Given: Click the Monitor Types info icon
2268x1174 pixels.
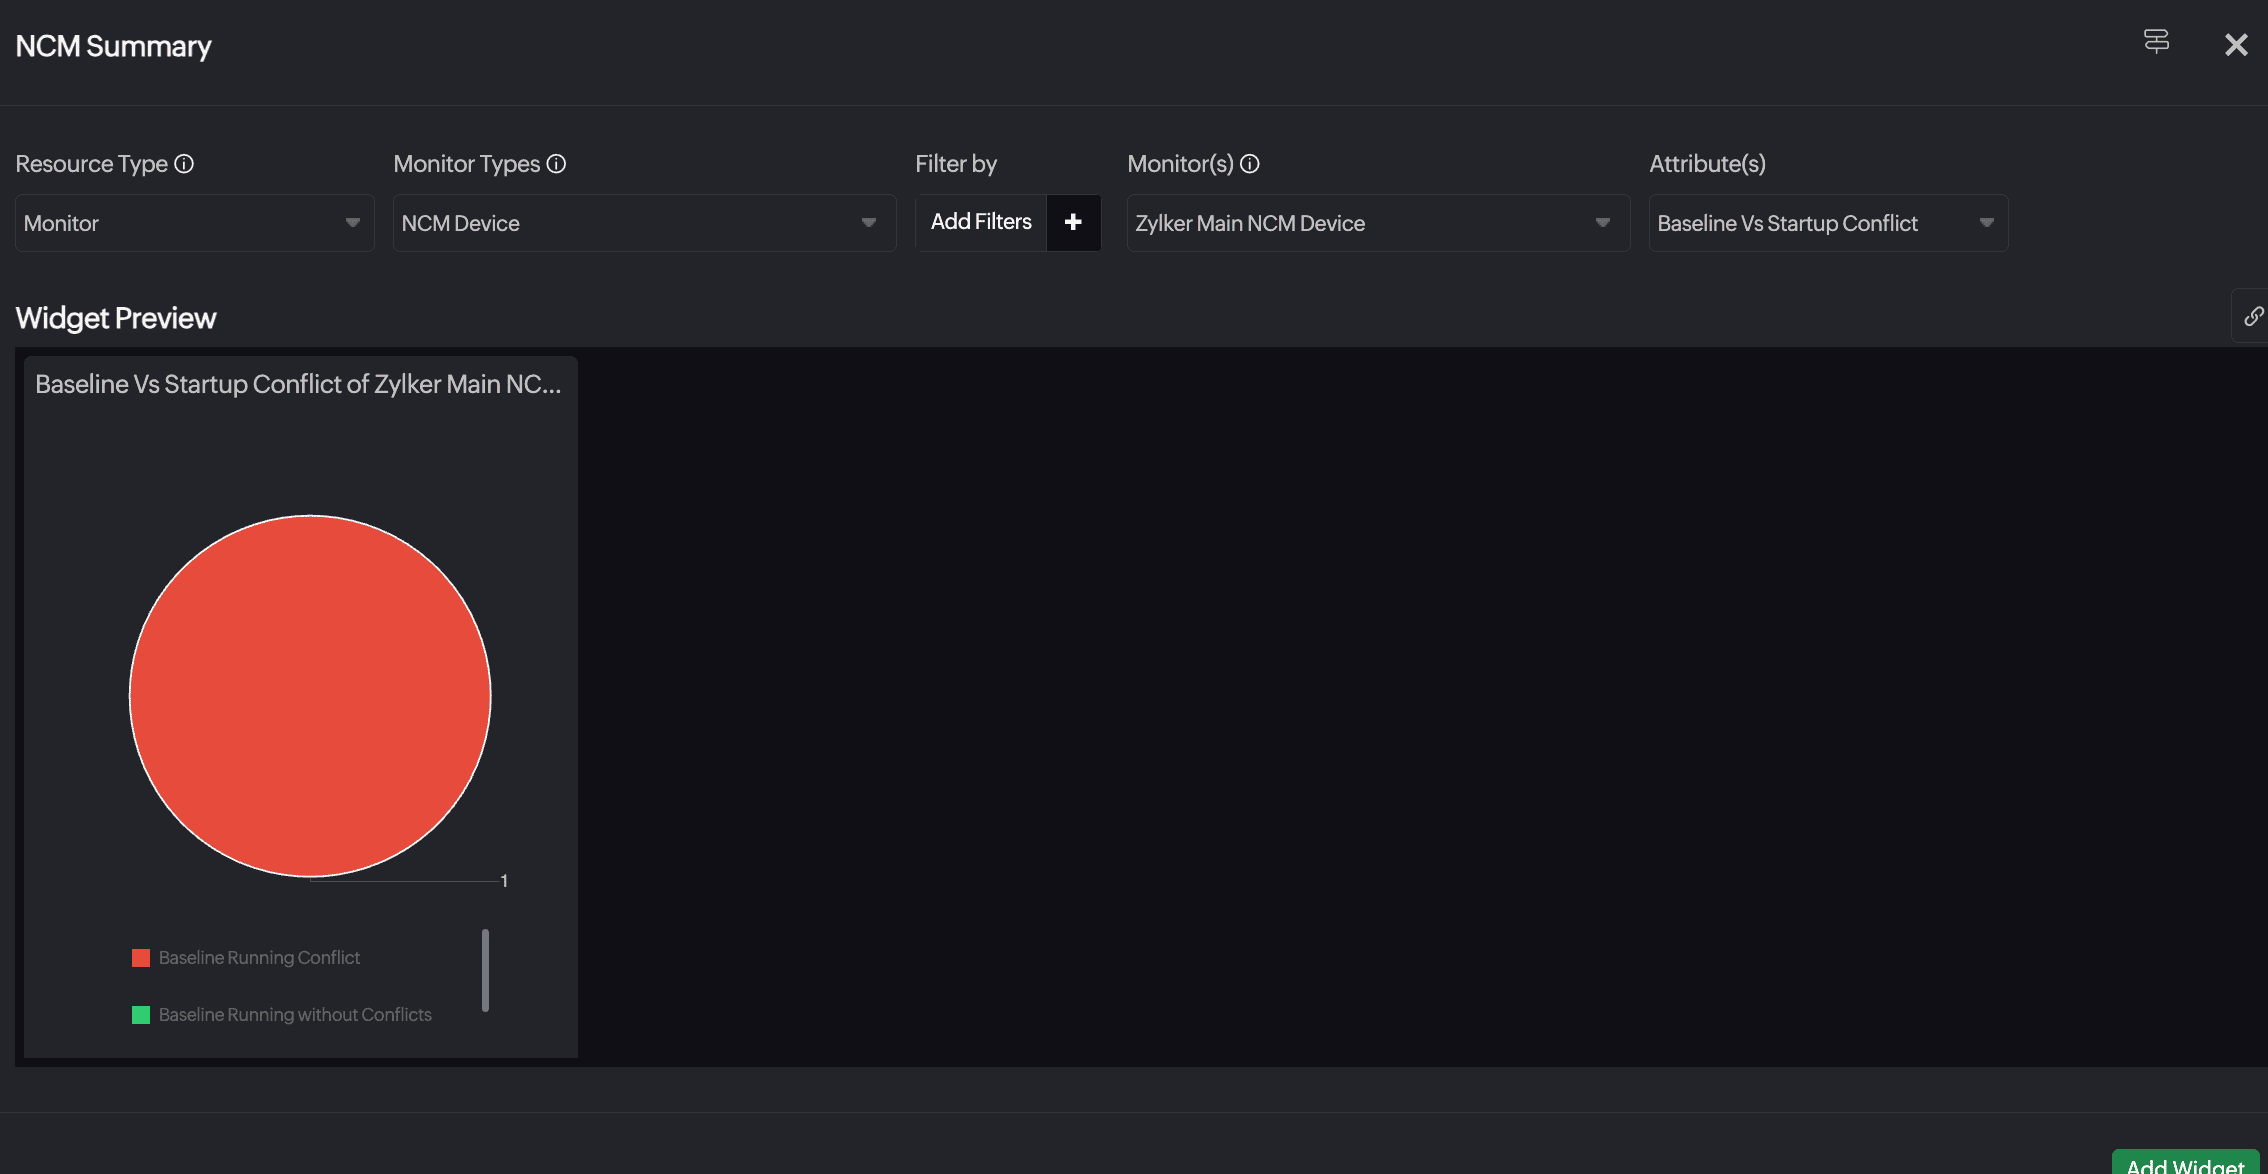Looking at the screenshot, I should [x=557, y=164].
